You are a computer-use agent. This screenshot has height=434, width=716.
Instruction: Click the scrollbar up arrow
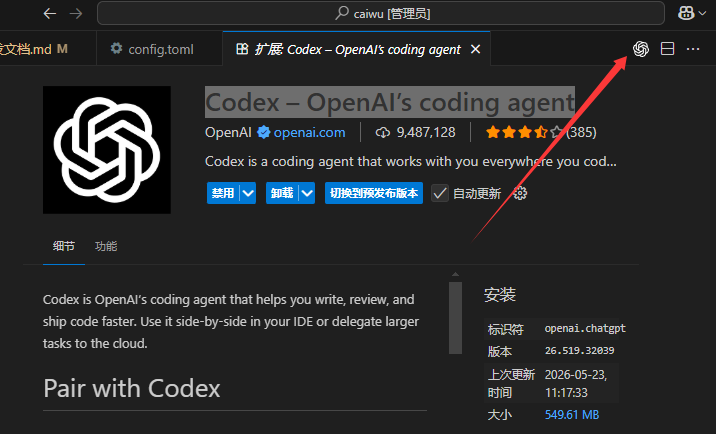(455, 274)
